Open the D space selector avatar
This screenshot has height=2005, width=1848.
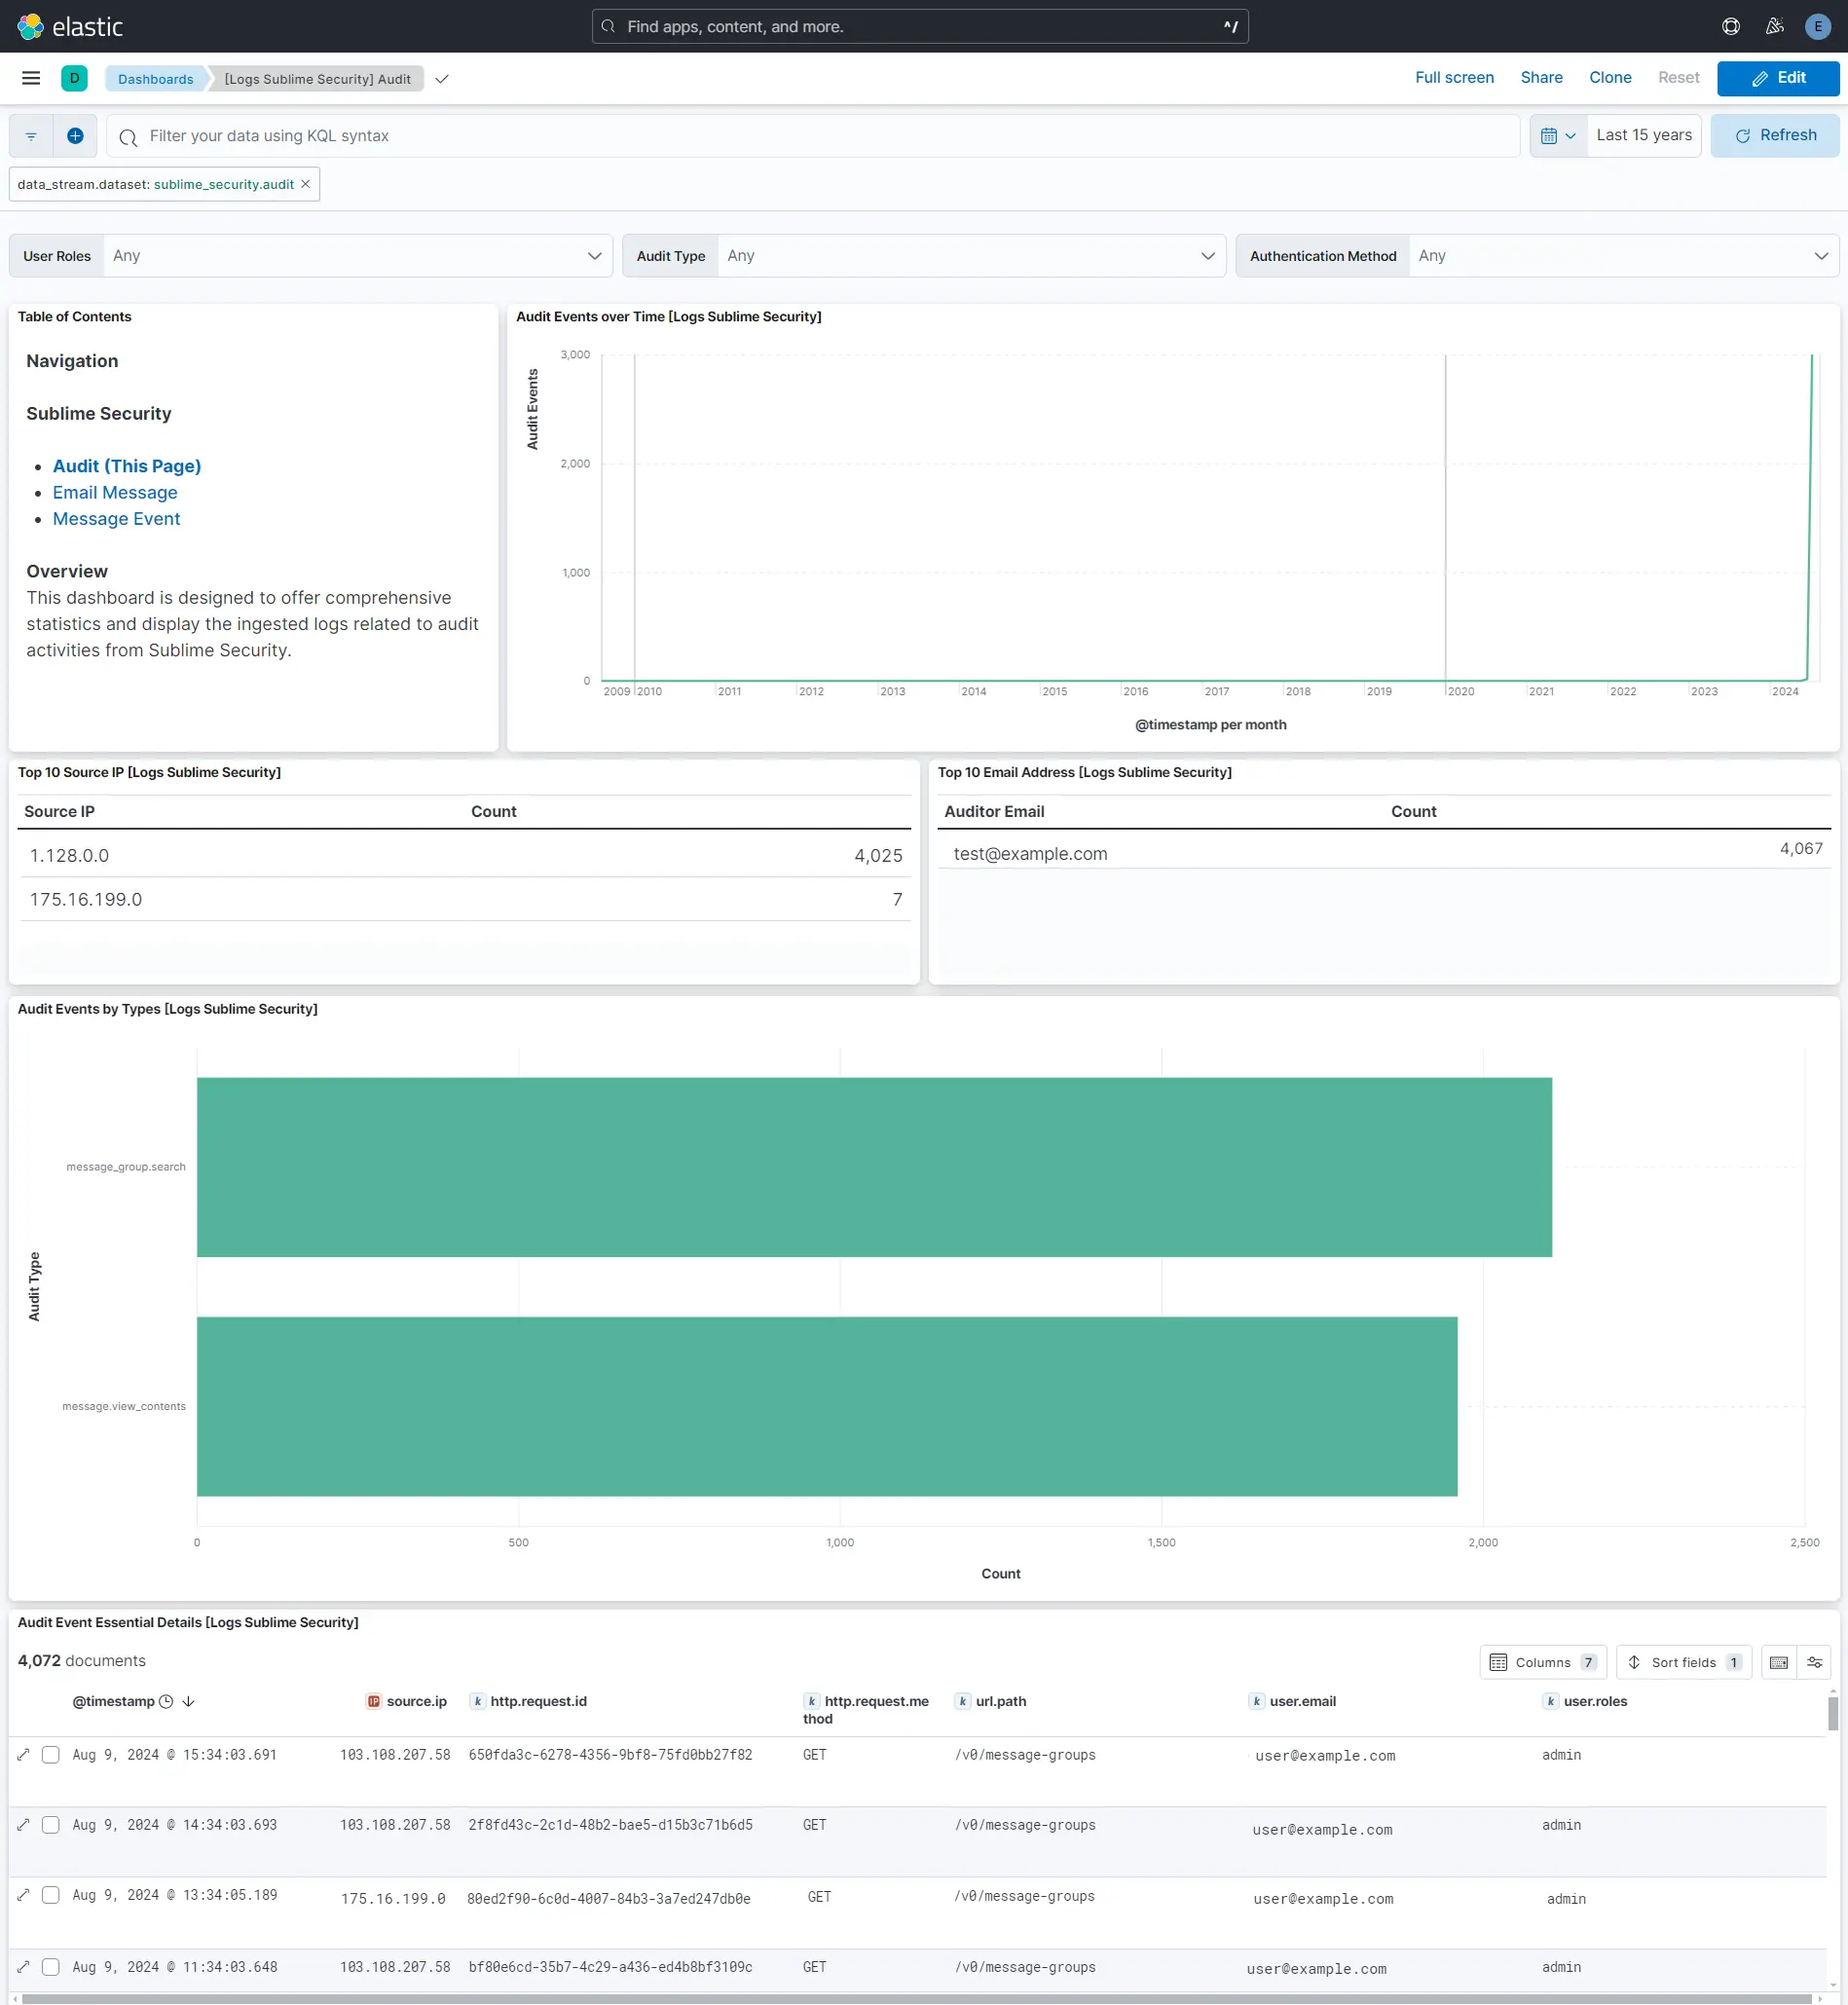(74, 78)
